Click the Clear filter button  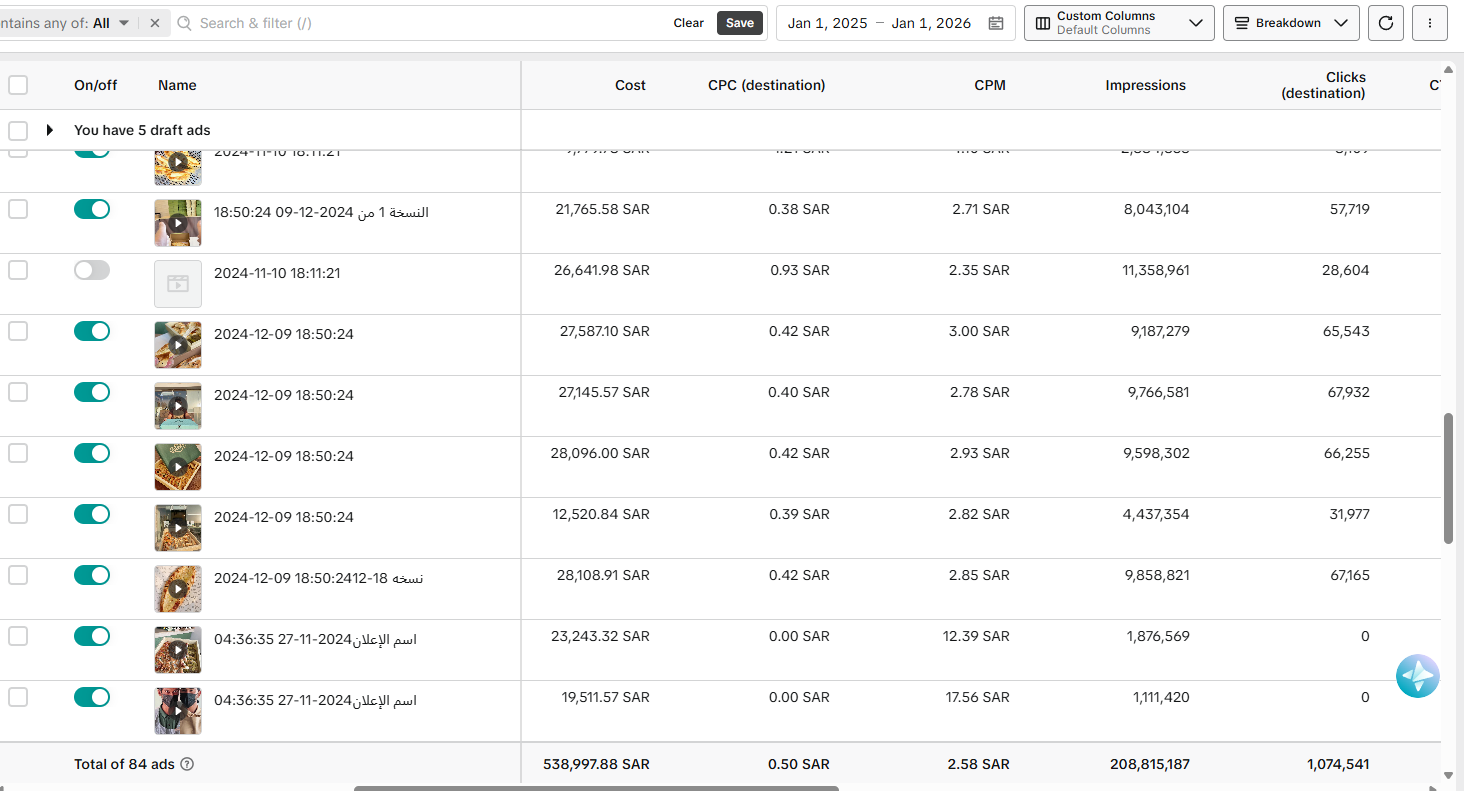coord(688,23)
